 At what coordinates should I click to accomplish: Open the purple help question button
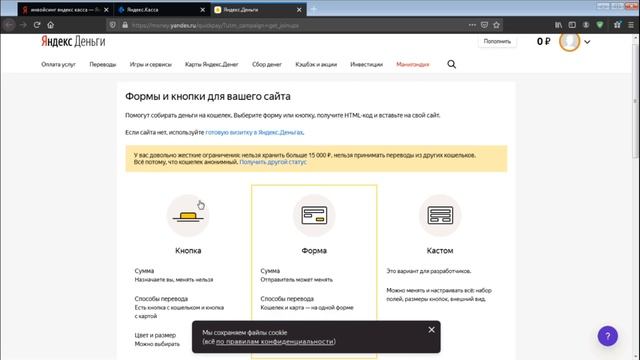click(x=607, y=336)
